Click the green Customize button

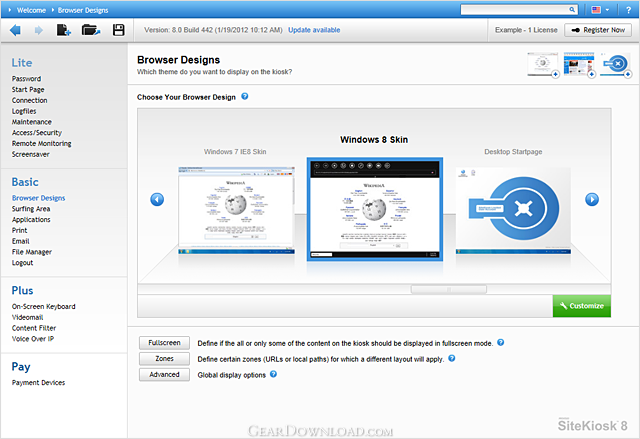[x=582, y=306]
